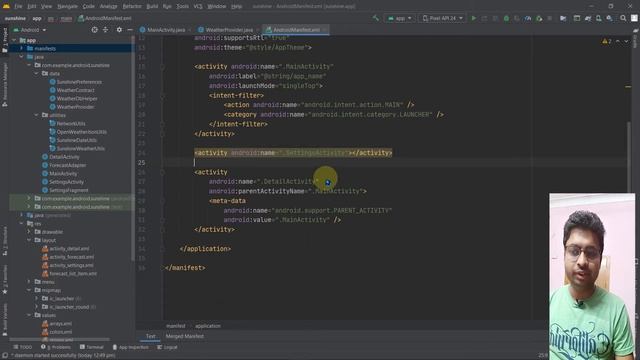Select NetworkUtils in project tree
640x360 pixels.
click(x=71, y=123)
